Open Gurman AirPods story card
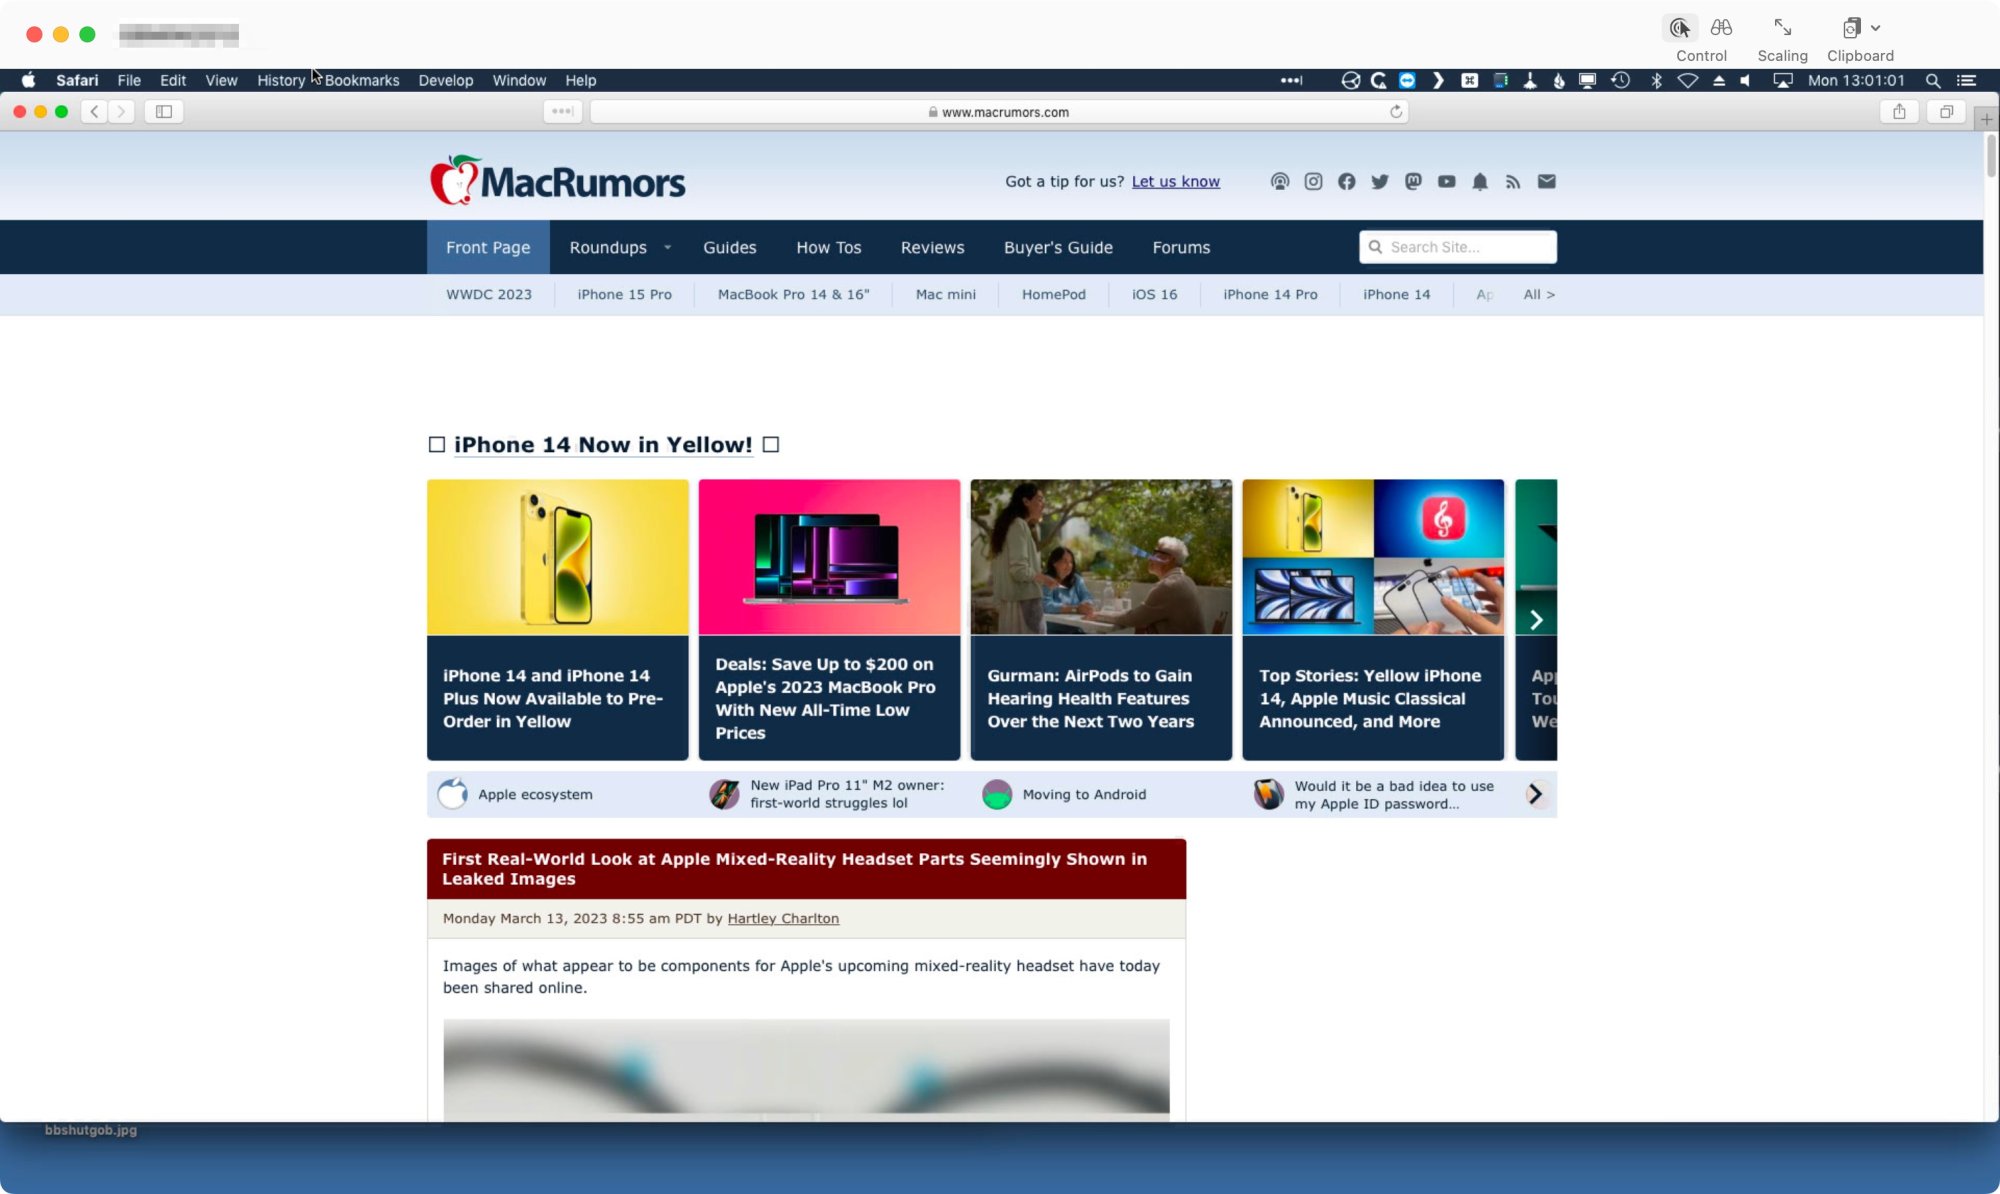Screen dimensions: 2000x1194 pos(1101,620)
